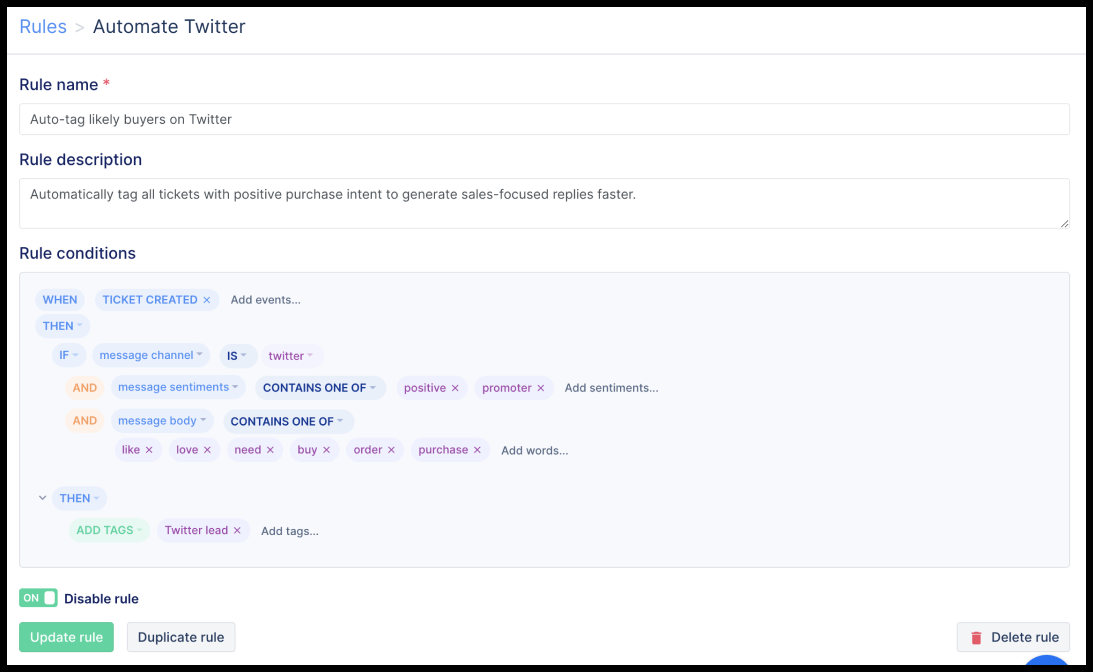Go back to Rules breadcrumb

pos(43,26)
